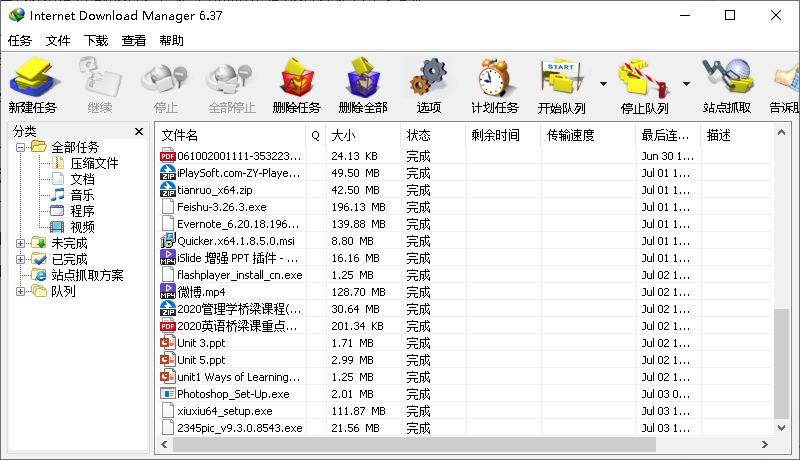The height and width of the screenshot is (460, 800).
Task: Select the 压缩文件 category icon
Action: 59,163
